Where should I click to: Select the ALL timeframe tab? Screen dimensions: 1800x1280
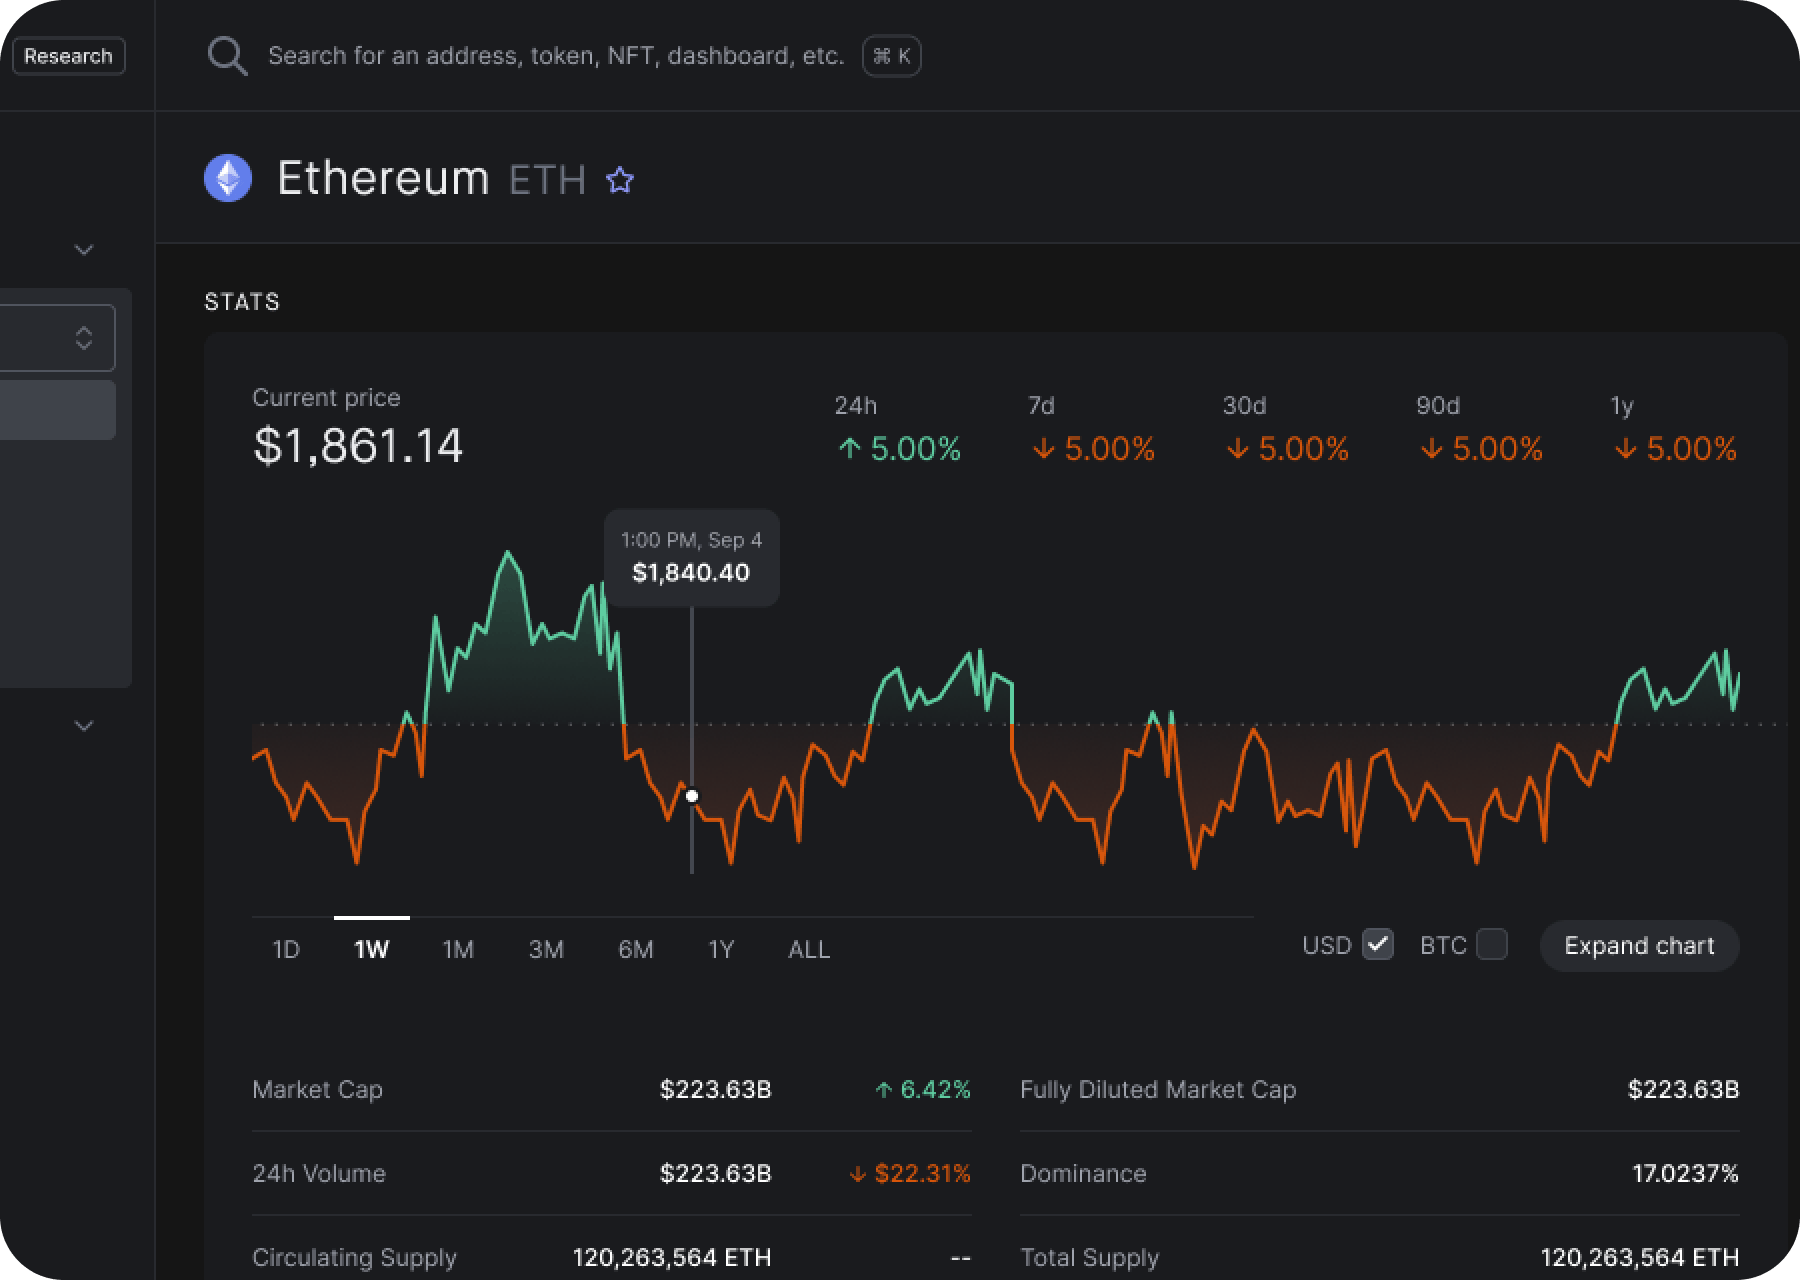click(x=808, y=949)
